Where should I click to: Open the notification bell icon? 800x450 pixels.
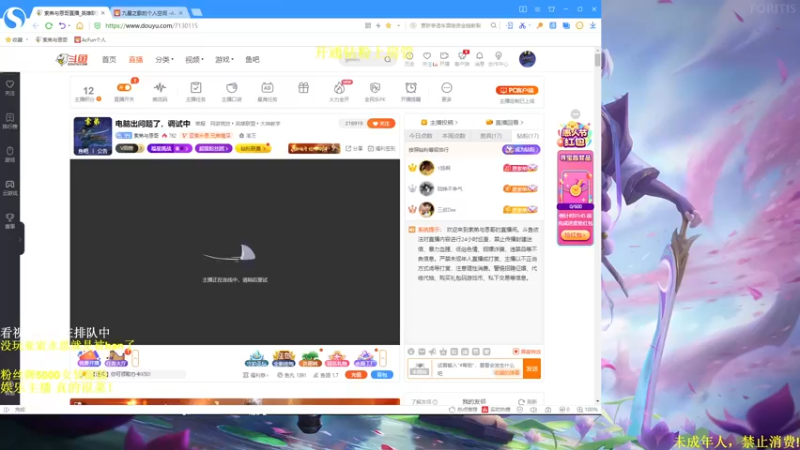pos(480,56)
